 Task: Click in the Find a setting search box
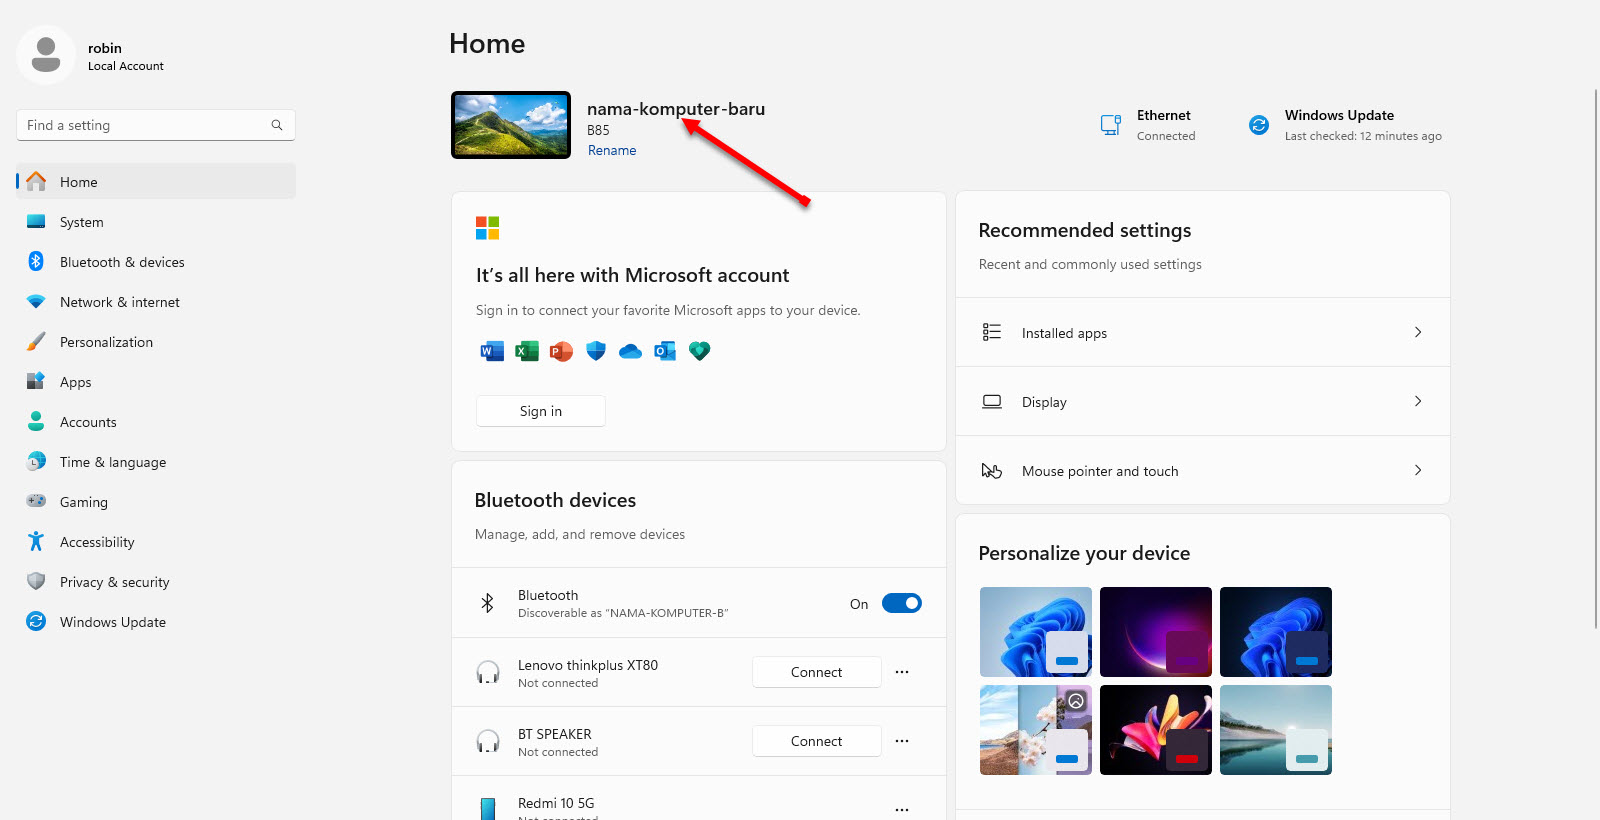point(145,125)
